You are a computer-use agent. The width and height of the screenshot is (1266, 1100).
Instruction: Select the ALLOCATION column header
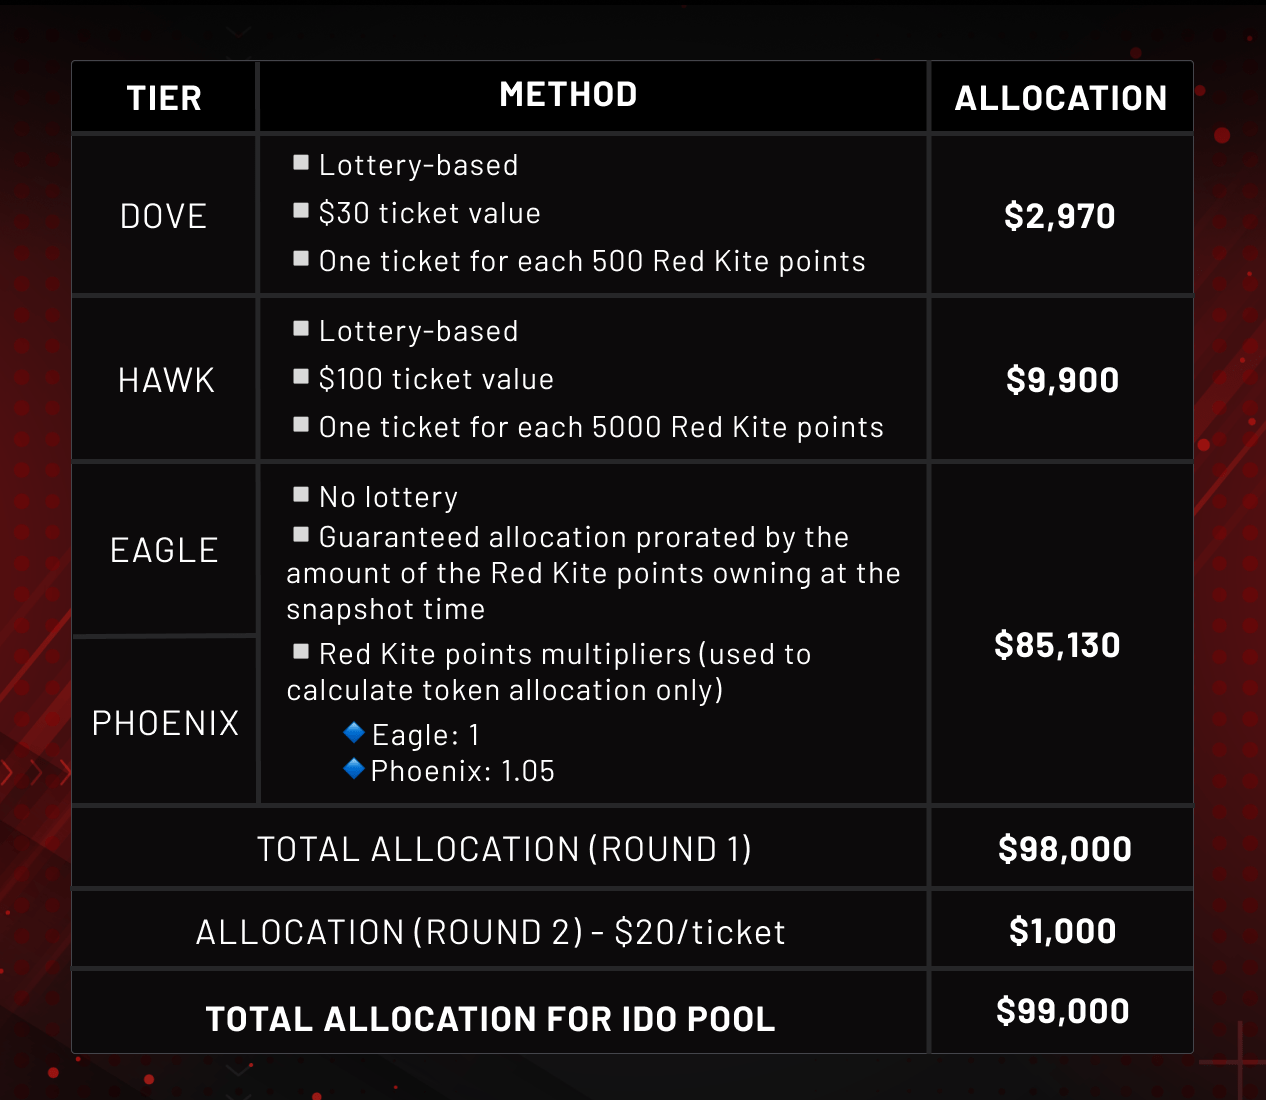1061,98
